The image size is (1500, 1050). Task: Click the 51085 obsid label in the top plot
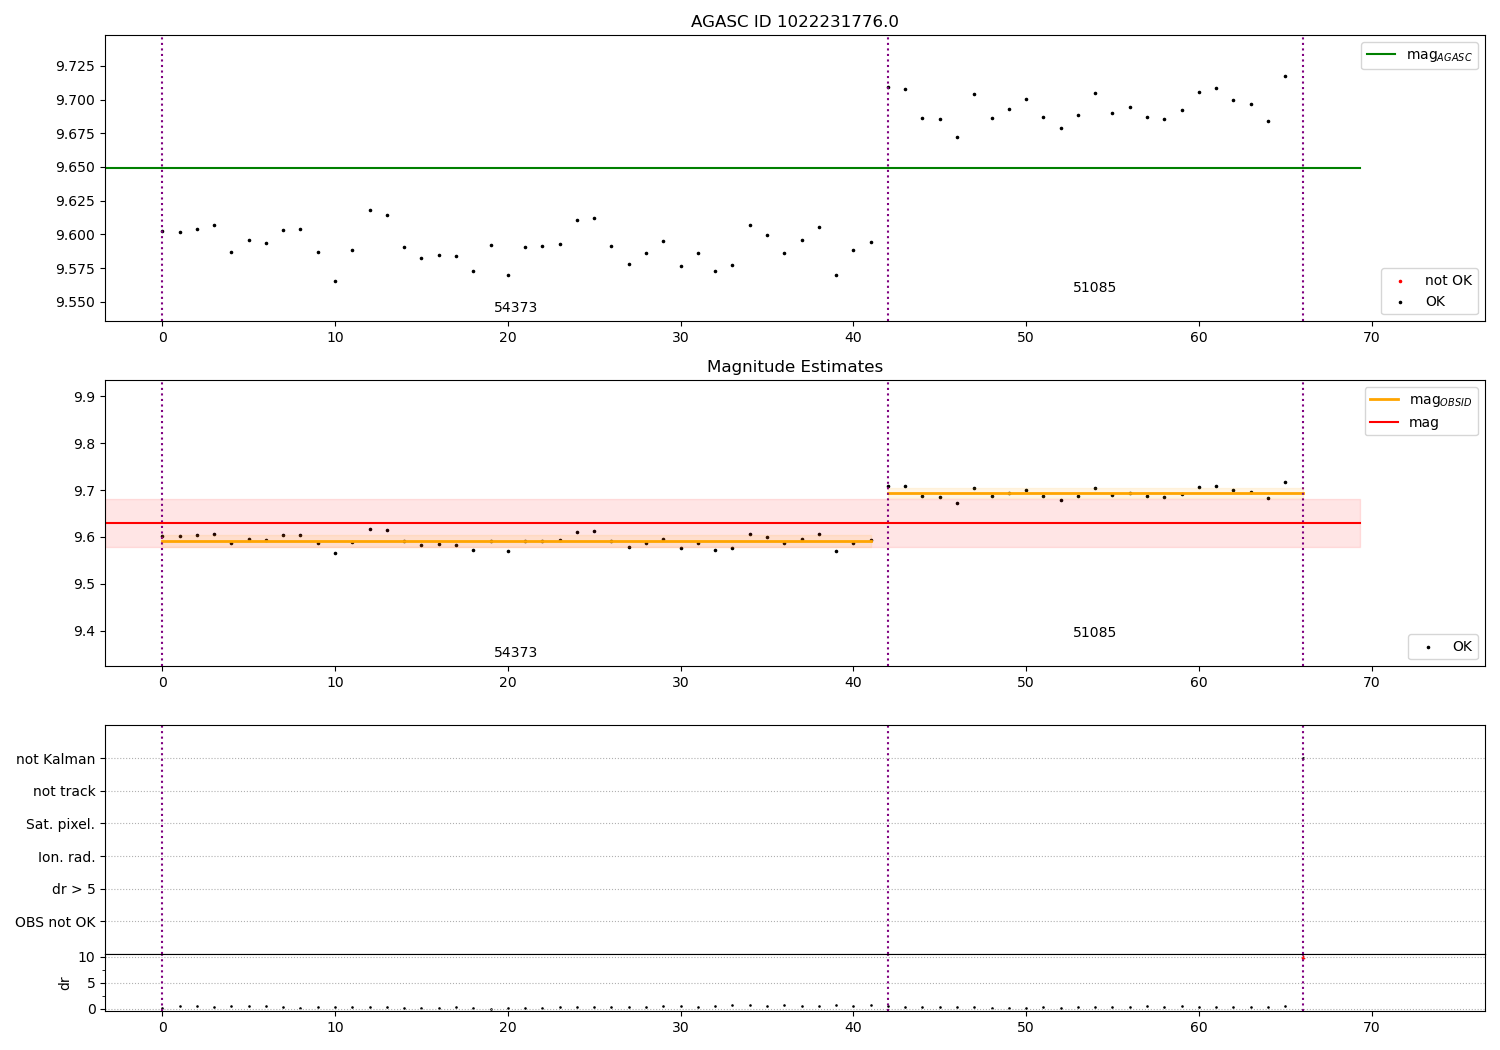1094,288
